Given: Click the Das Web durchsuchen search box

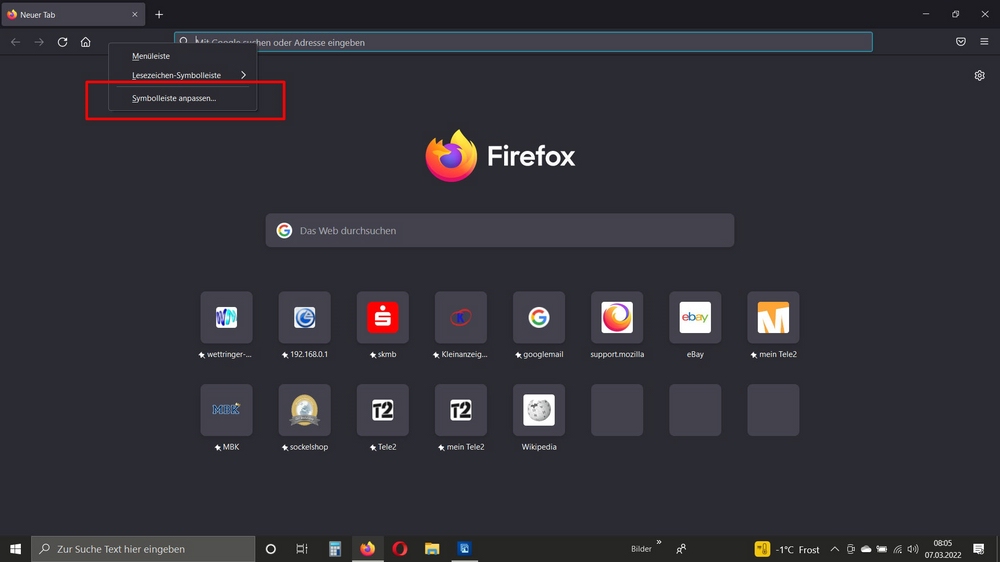Looking at the screenshot, I should pos(499,230).
